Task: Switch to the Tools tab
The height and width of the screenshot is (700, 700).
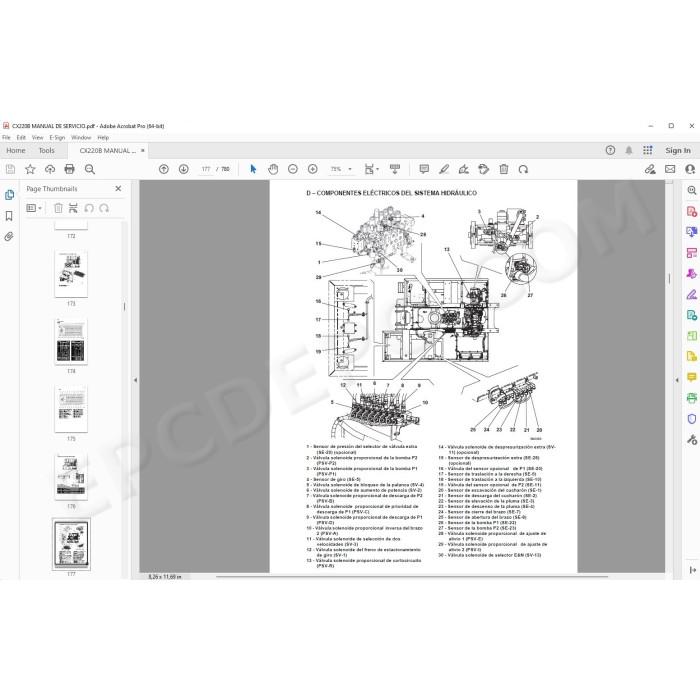Action: tap(46, 150)
